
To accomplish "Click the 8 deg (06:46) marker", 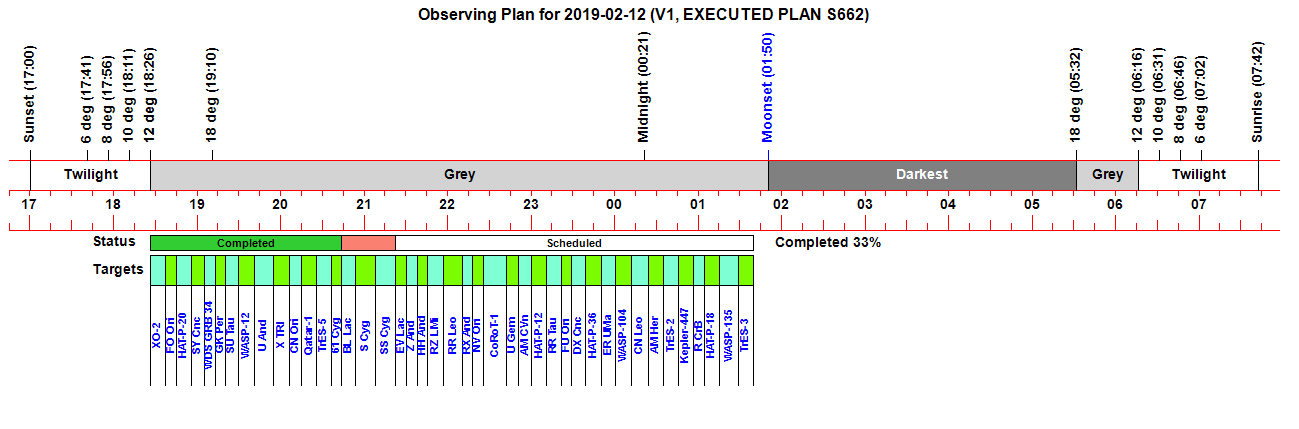I will (1180, 99).
